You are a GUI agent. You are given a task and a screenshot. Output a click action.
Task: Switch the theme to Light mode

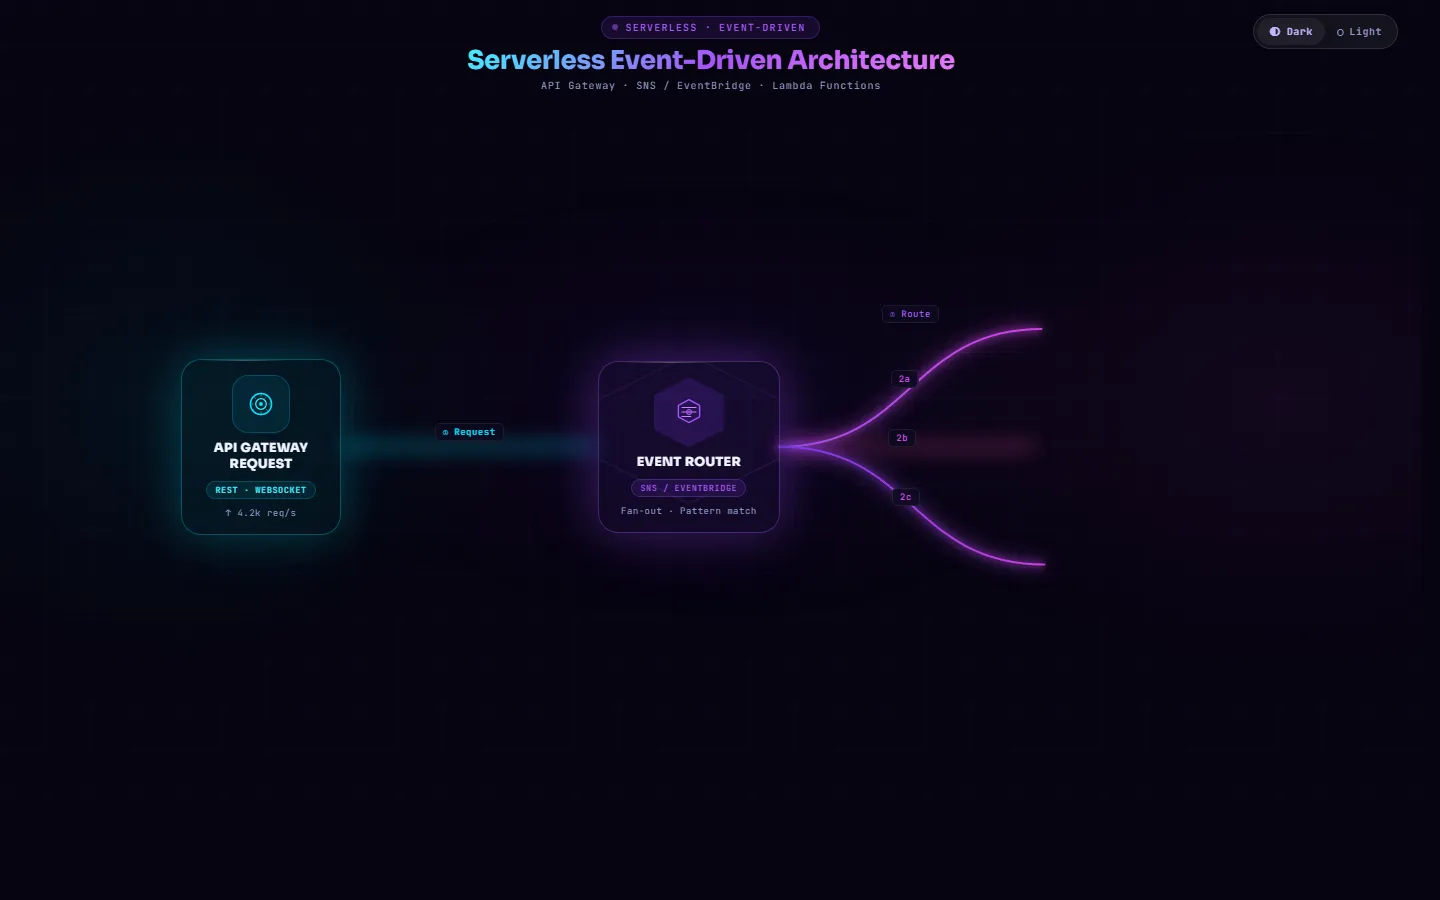[1358, 31]
